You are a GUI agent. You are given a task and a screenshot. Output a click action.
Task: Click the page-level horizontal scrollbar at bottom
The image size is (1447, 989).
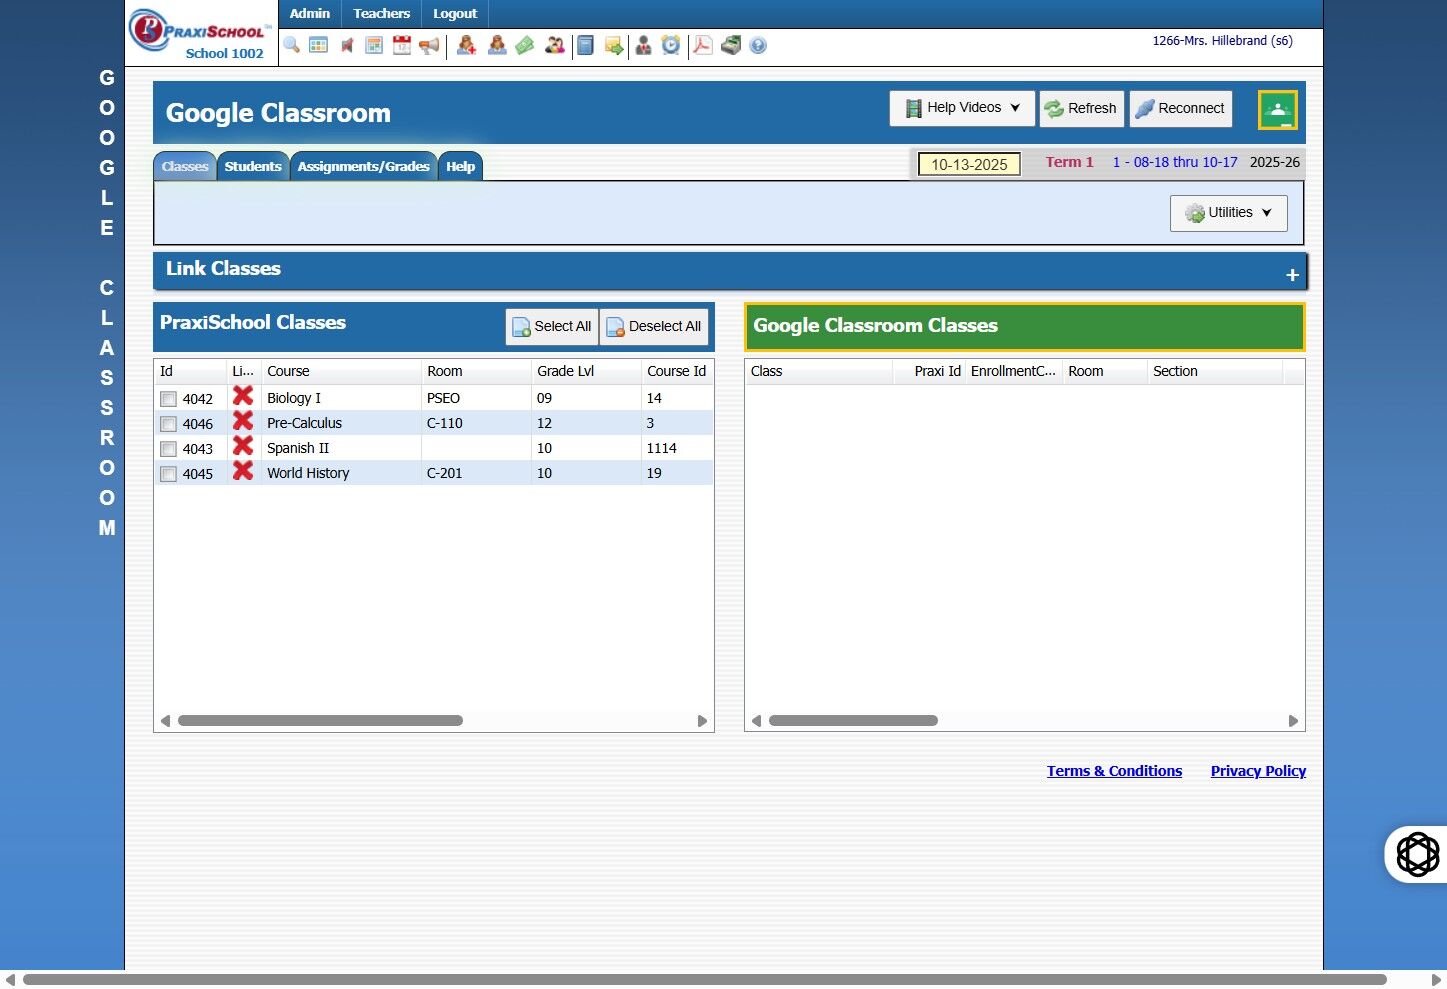point(705,980)
